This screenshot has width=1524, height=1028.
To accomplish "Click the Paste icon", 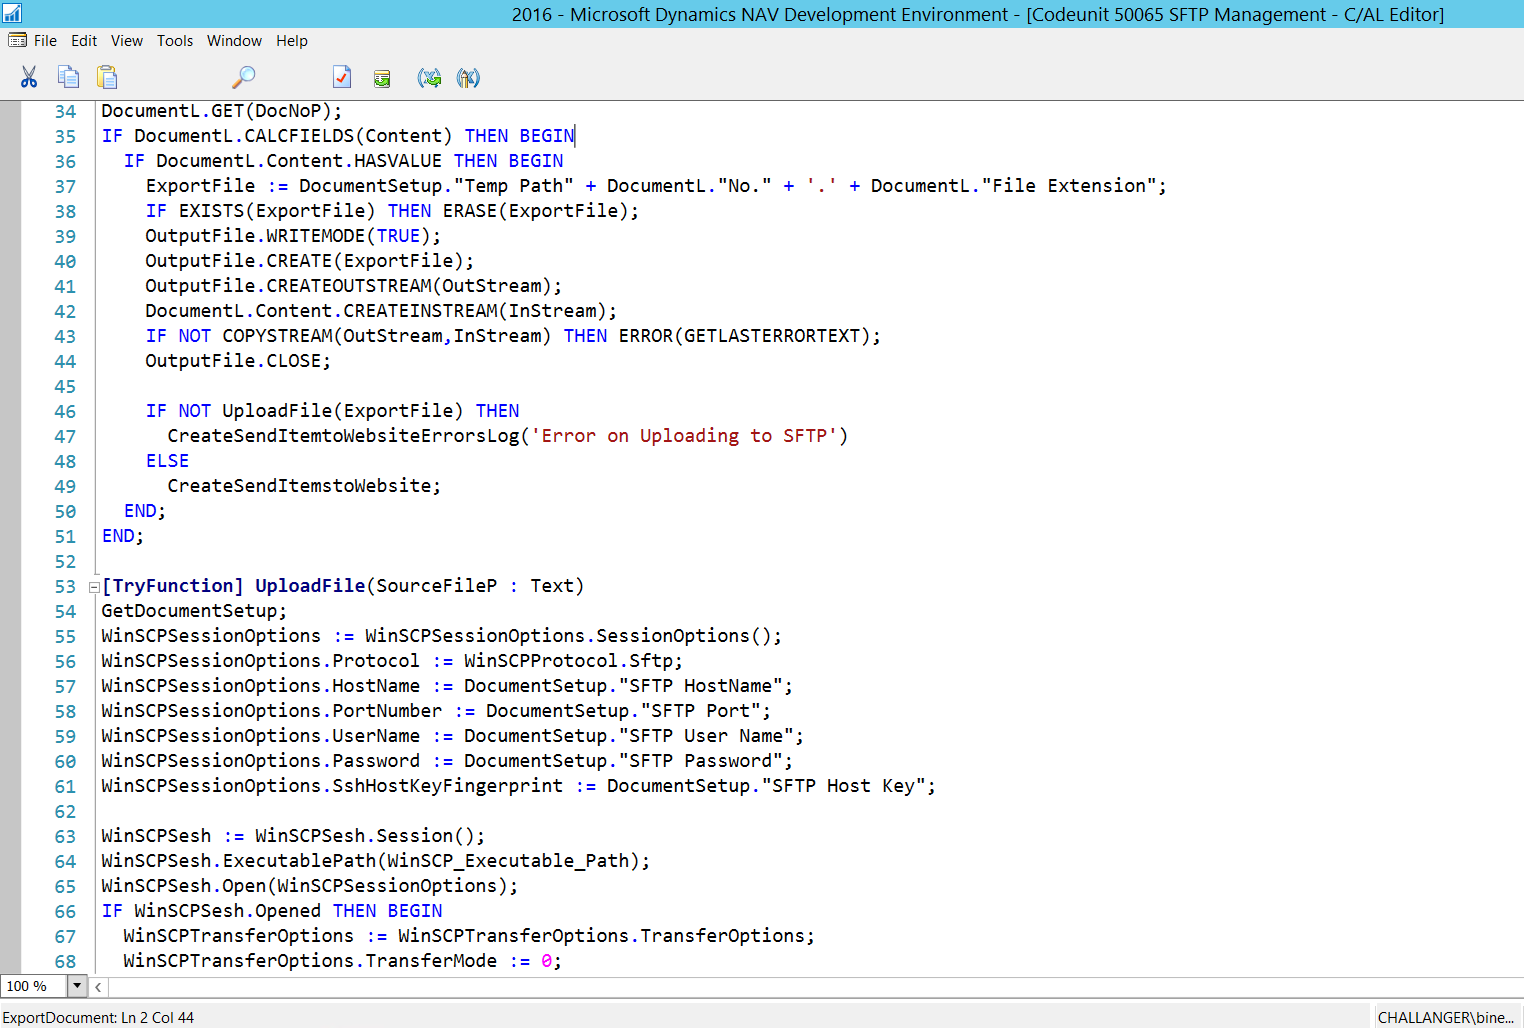I will (107, 77).
